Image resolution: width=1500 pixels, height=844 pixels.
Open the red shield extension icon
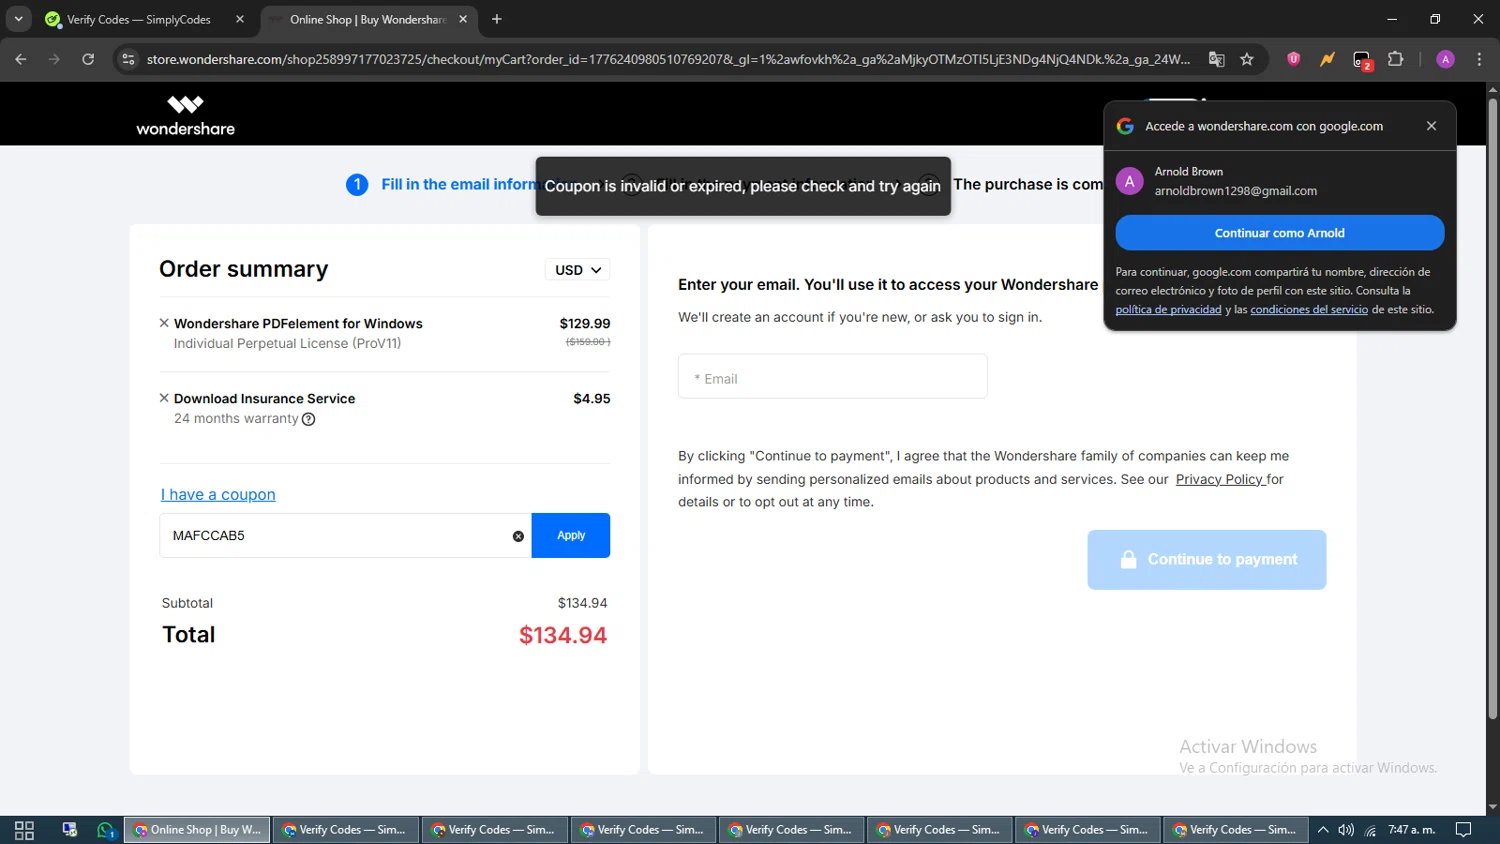tap(1294, 59)
